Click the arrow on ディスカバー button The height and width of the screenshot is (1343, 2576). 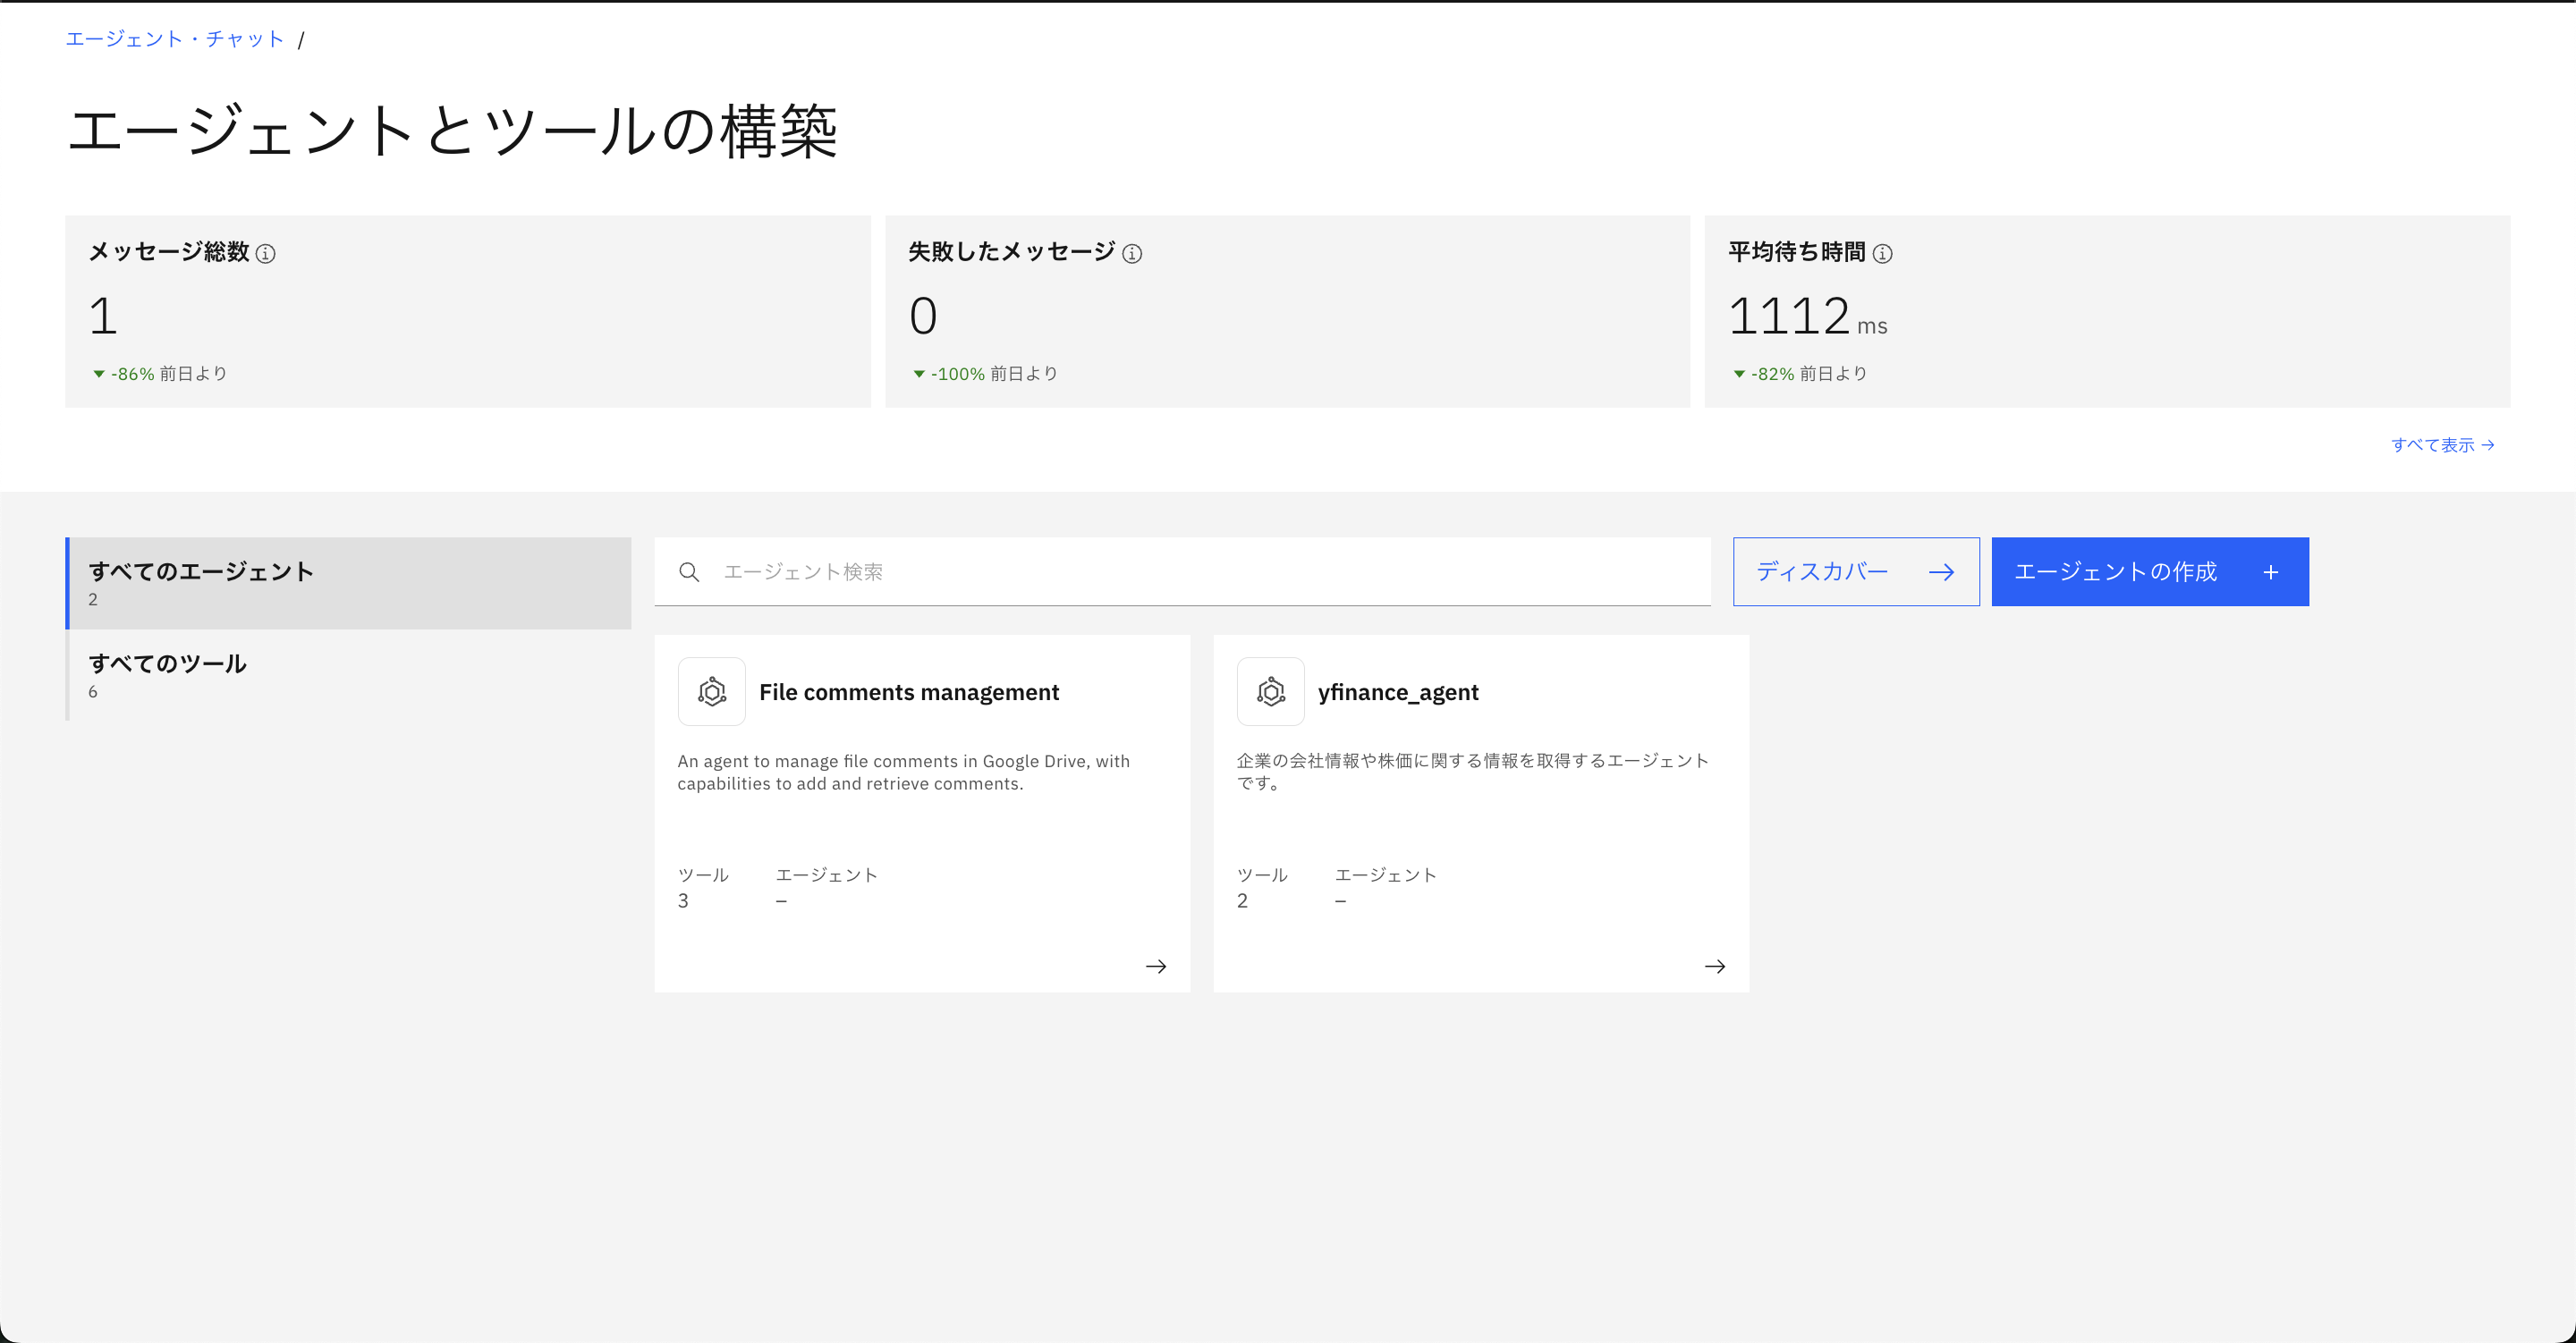pyautogui.click(x=1941, y=572)
